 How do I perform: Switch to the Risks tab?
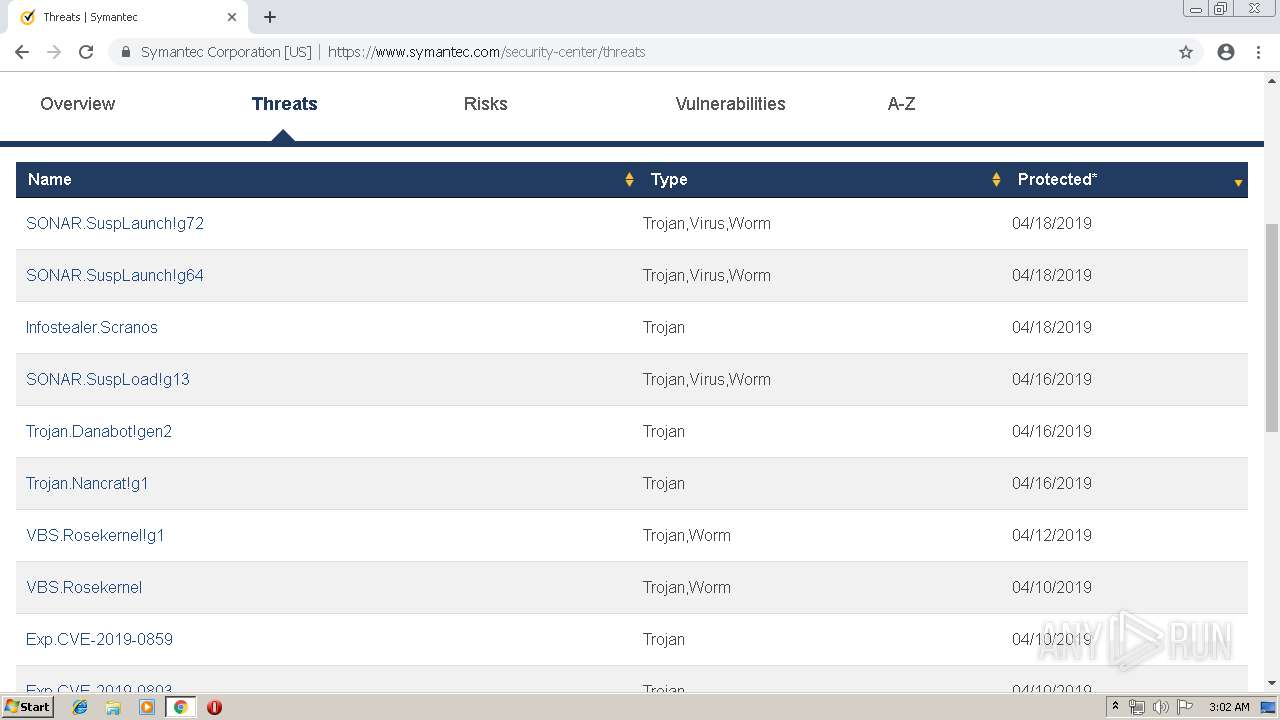[x=486, y=104]
